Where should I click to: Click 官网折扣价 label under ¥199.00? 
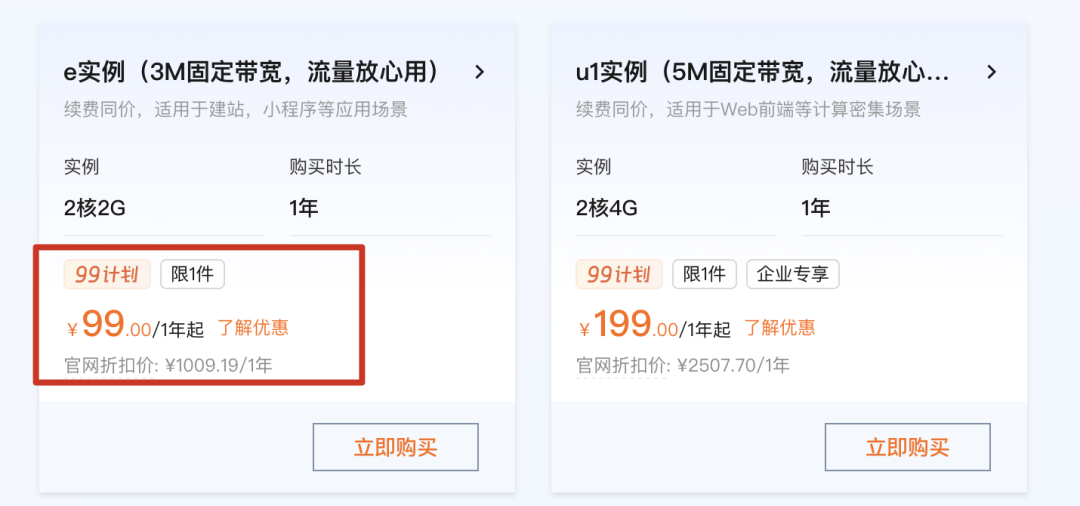click(x=621, y=365)
